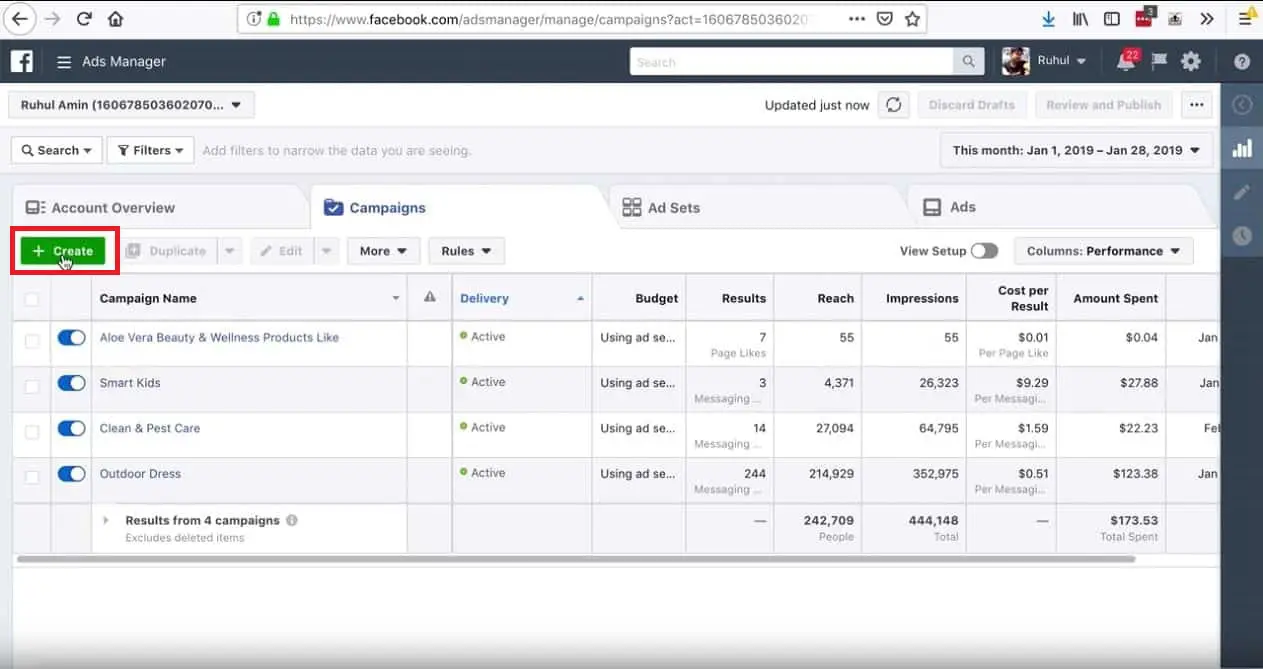
Task: Open the Rules dropdown
Action: coord(466,251)
